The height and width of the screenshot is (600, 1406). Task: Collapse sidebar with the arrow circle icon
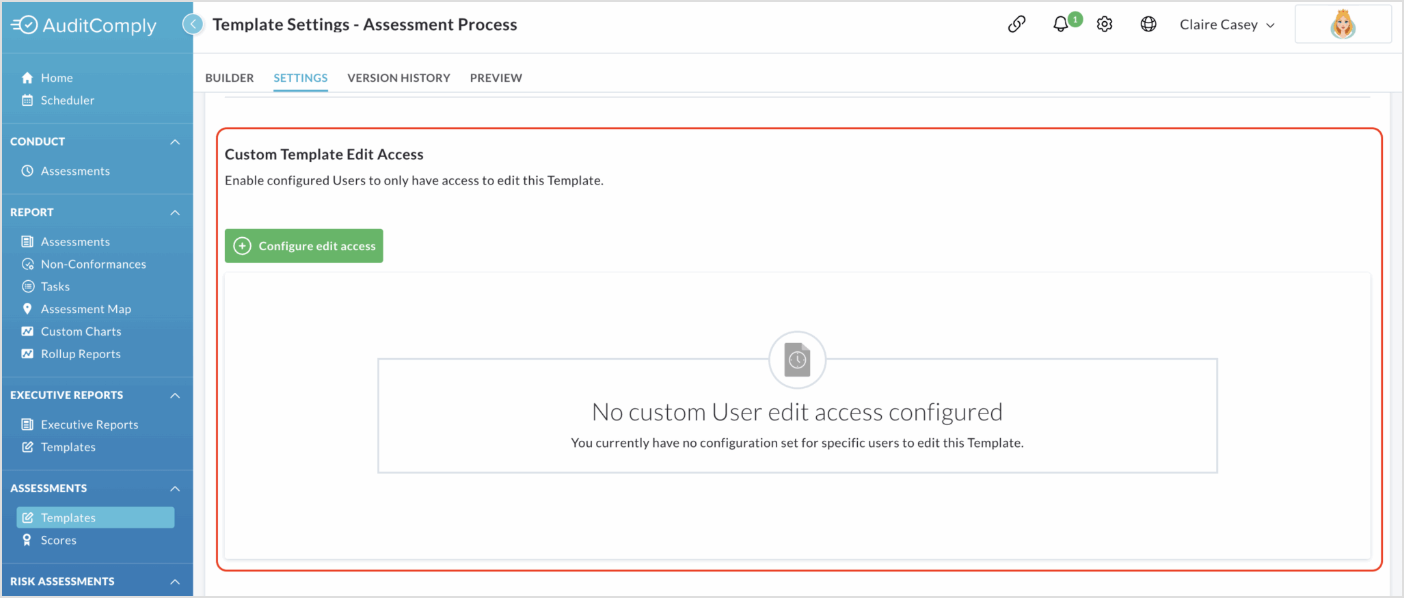tap(193, 25)
